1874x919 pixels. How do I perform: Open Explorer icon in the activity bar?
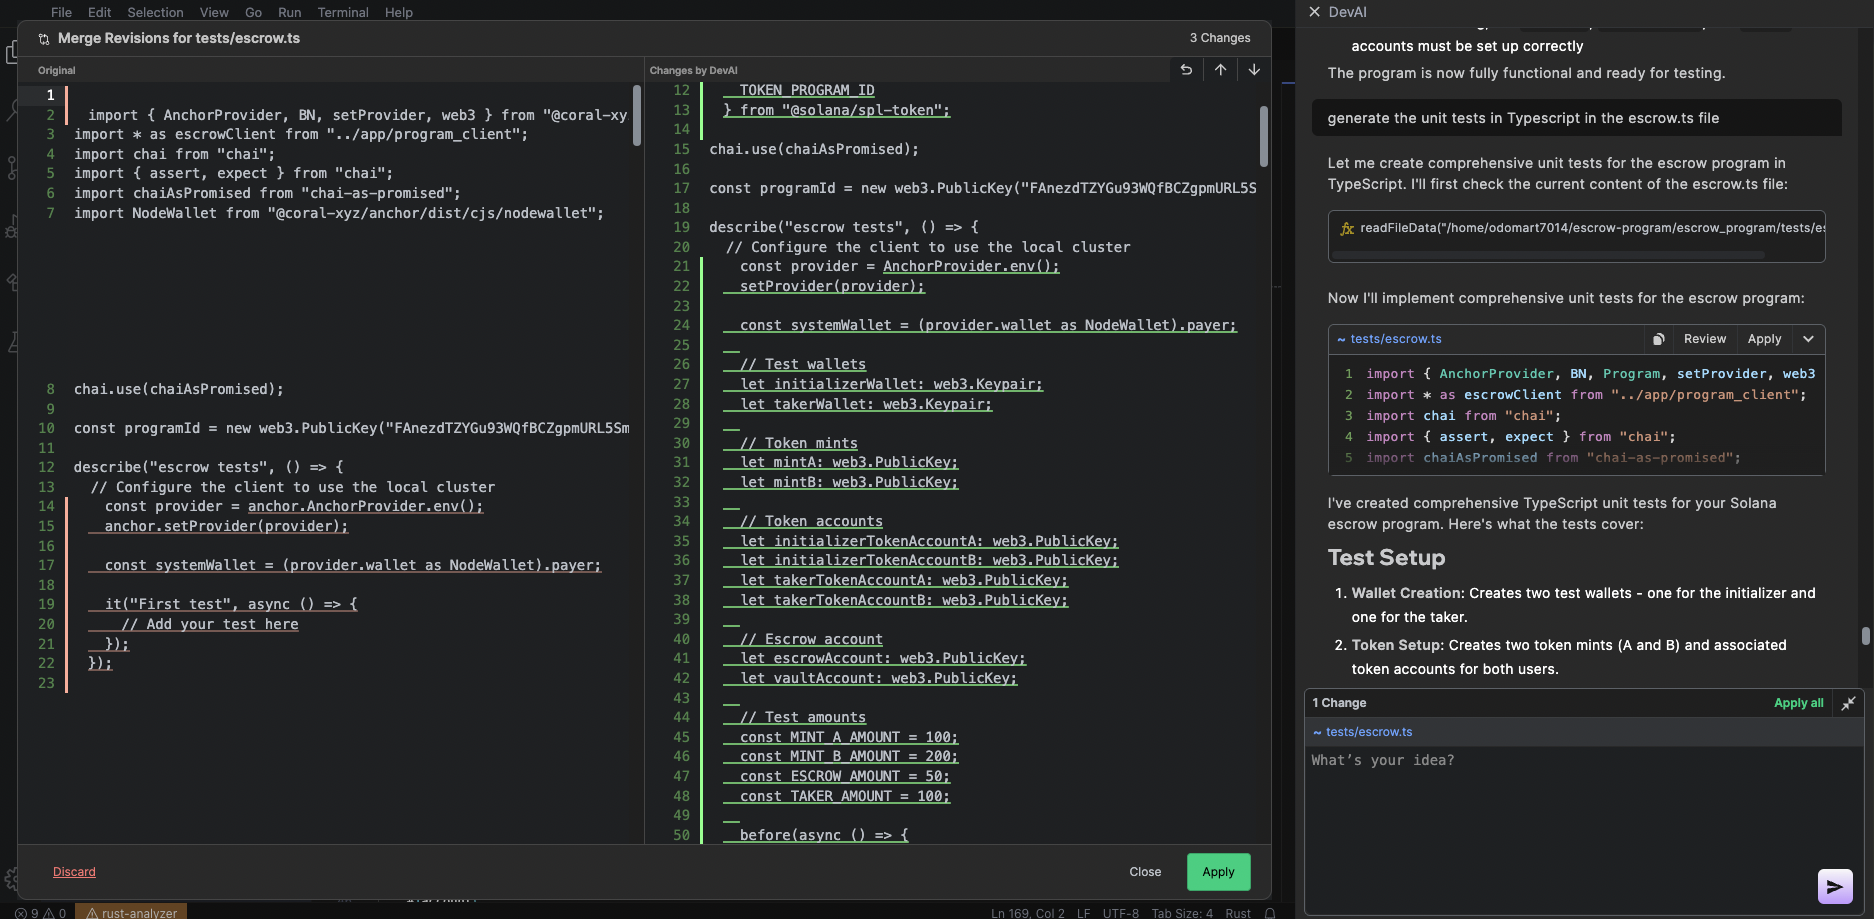[x=10, y=52]
